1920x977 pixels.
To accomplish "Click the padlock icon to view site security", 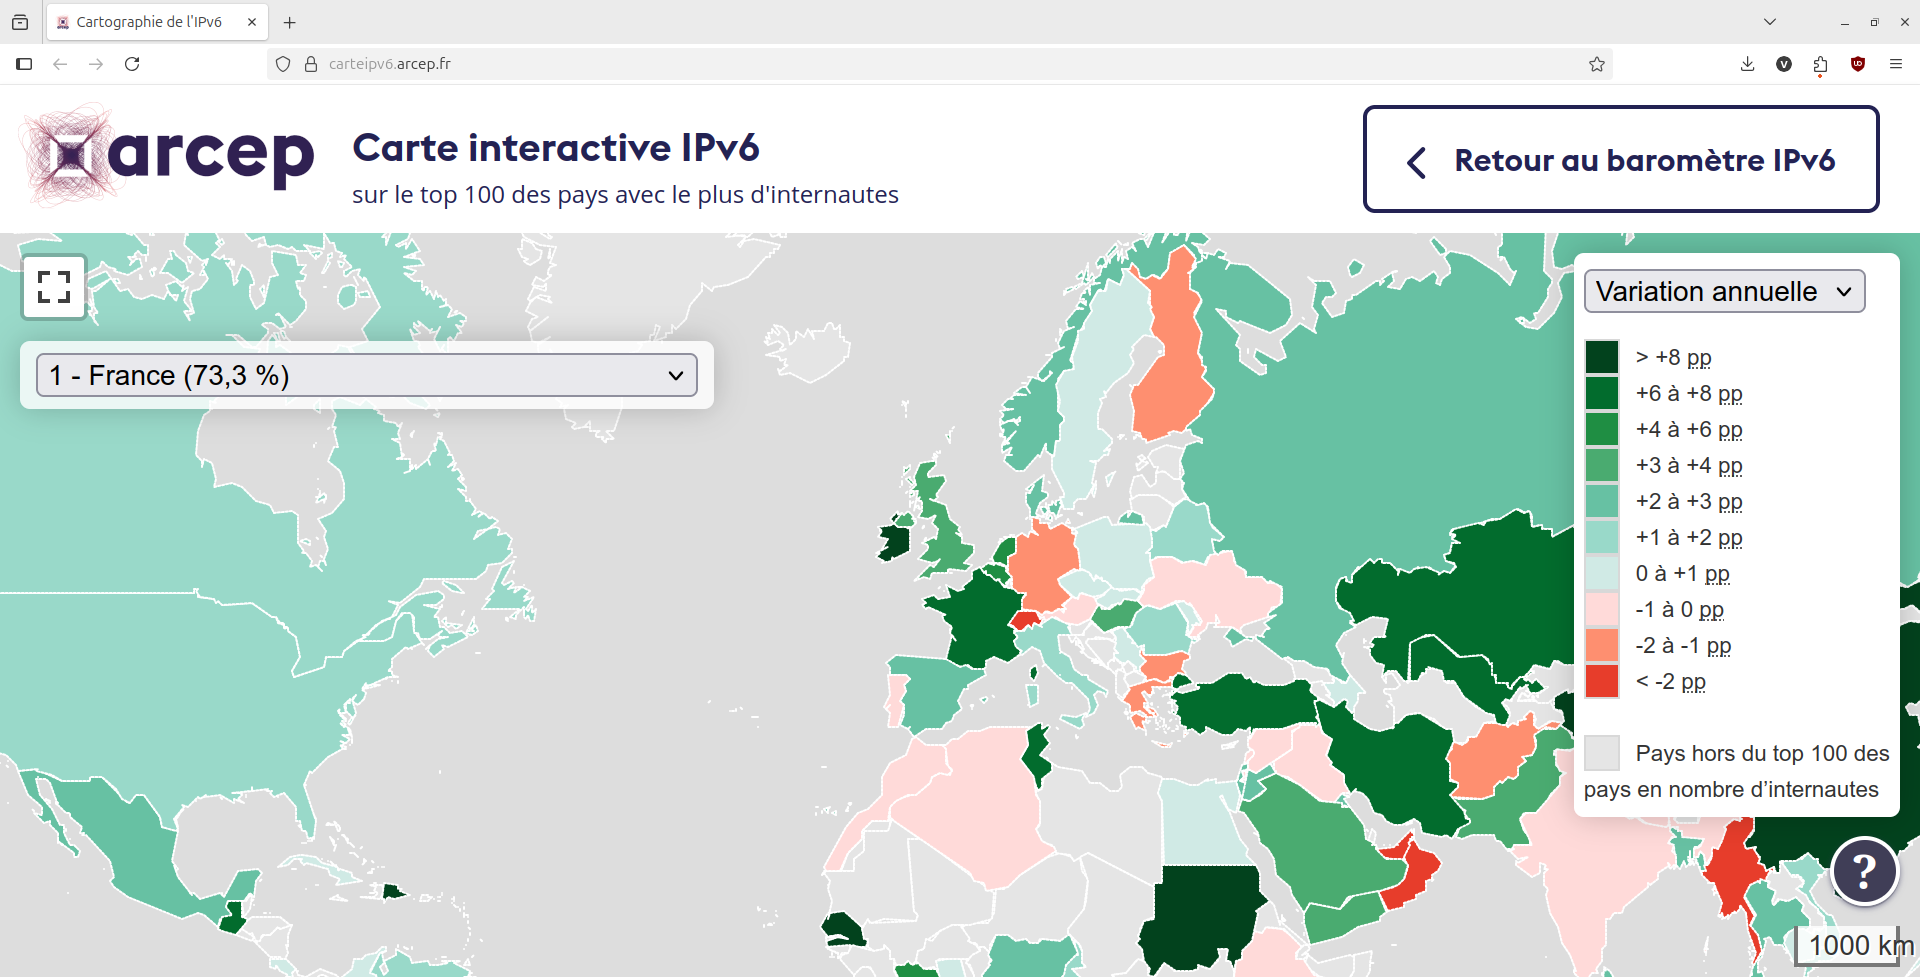I will [x=311, y=63].
